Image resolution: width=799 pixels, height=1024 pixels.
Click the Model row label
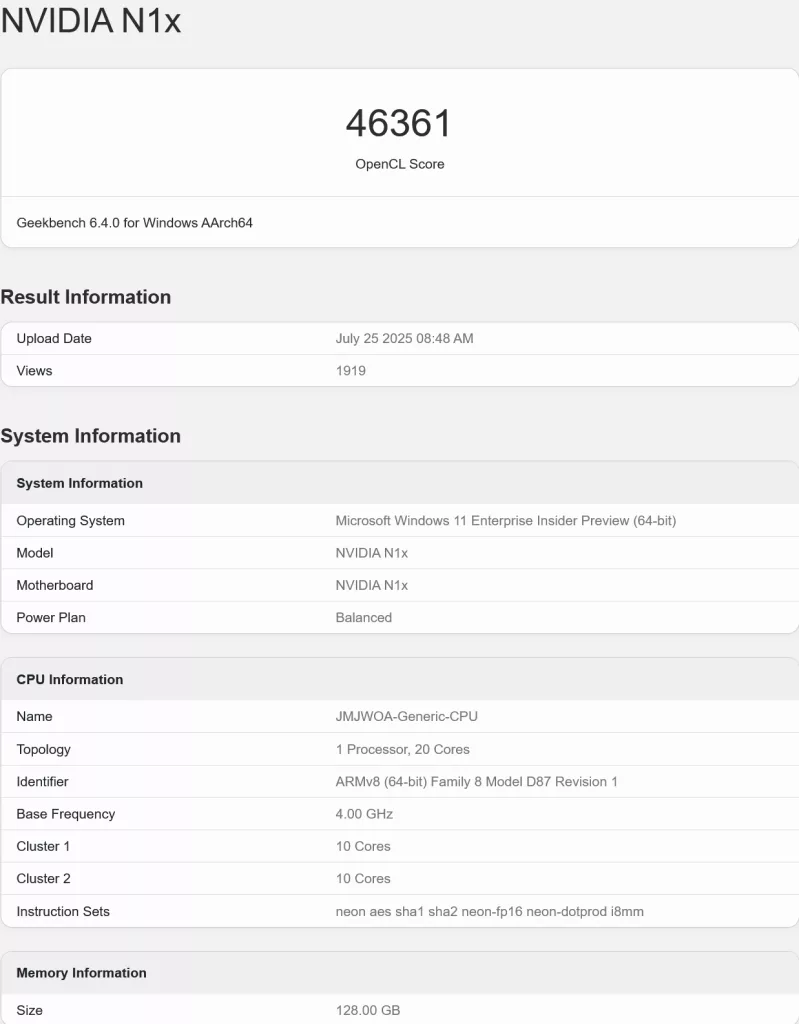click(x=35, y=552)
